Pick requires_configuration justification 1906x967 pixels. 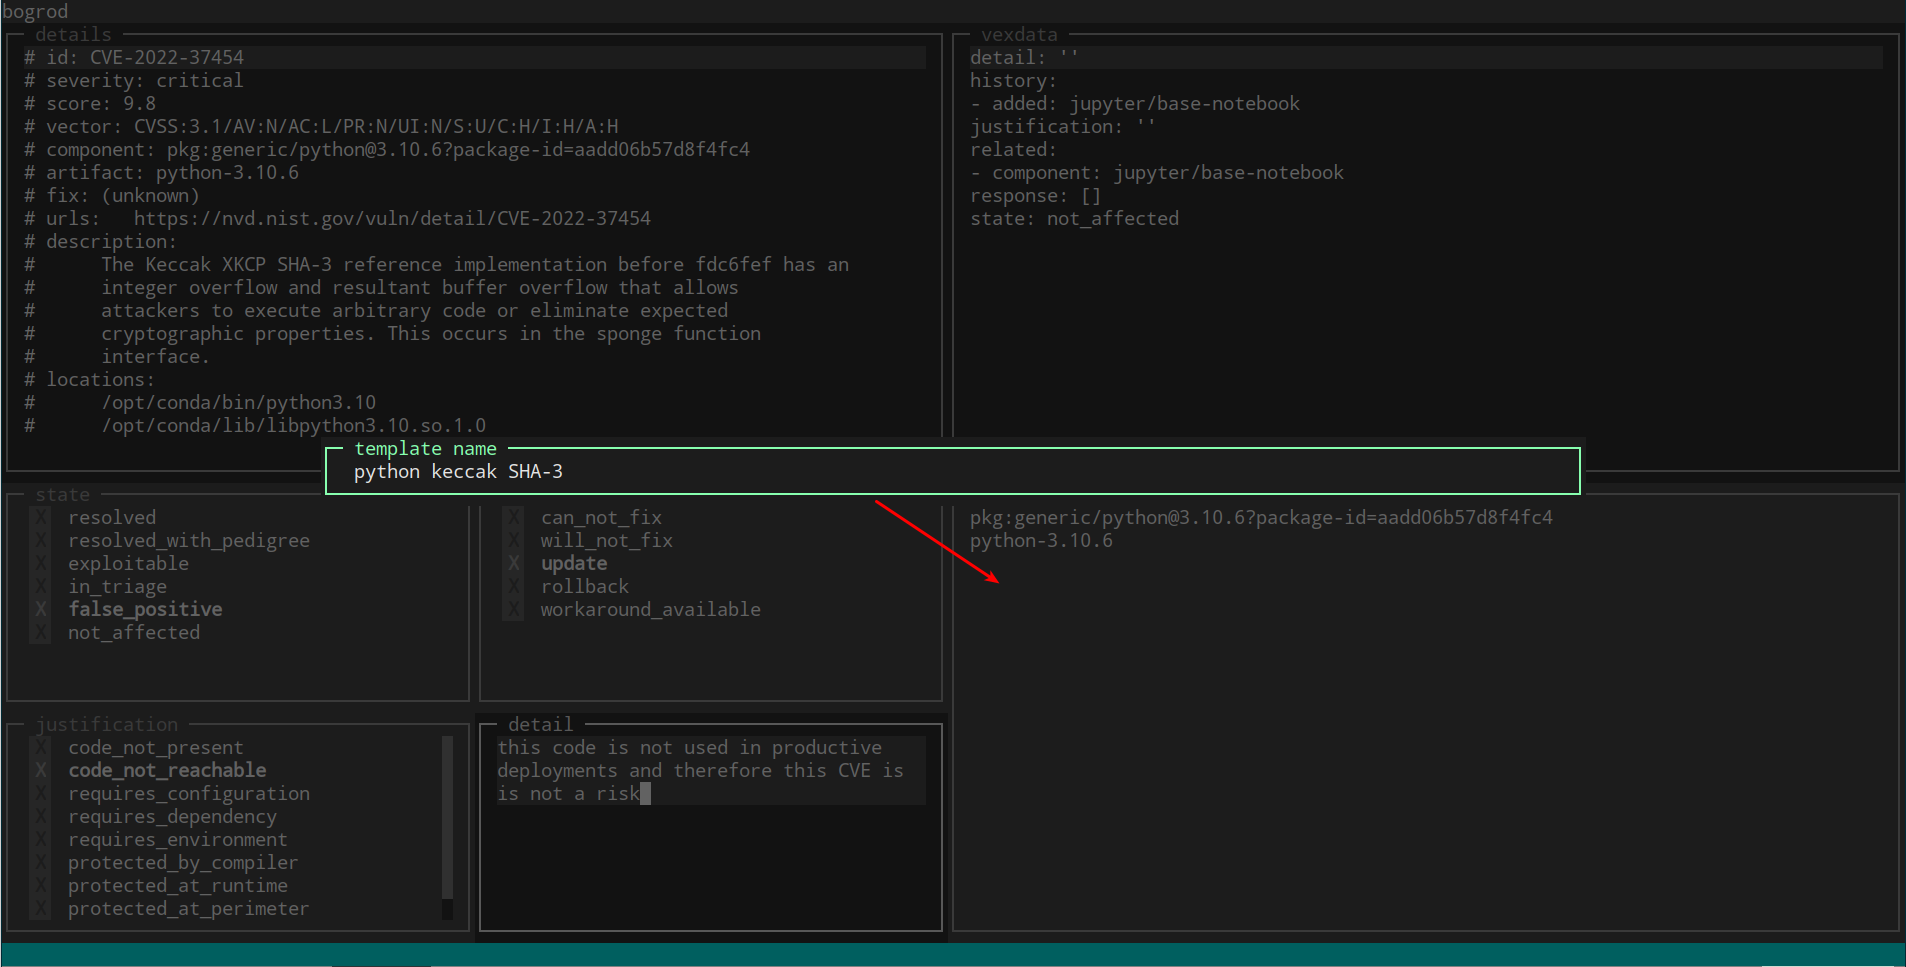[188, 793]
